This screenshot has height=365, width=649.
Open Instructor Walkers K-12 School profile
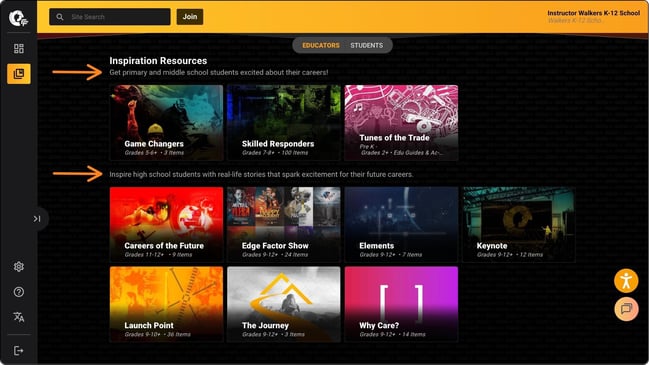(x=594, y=16)
